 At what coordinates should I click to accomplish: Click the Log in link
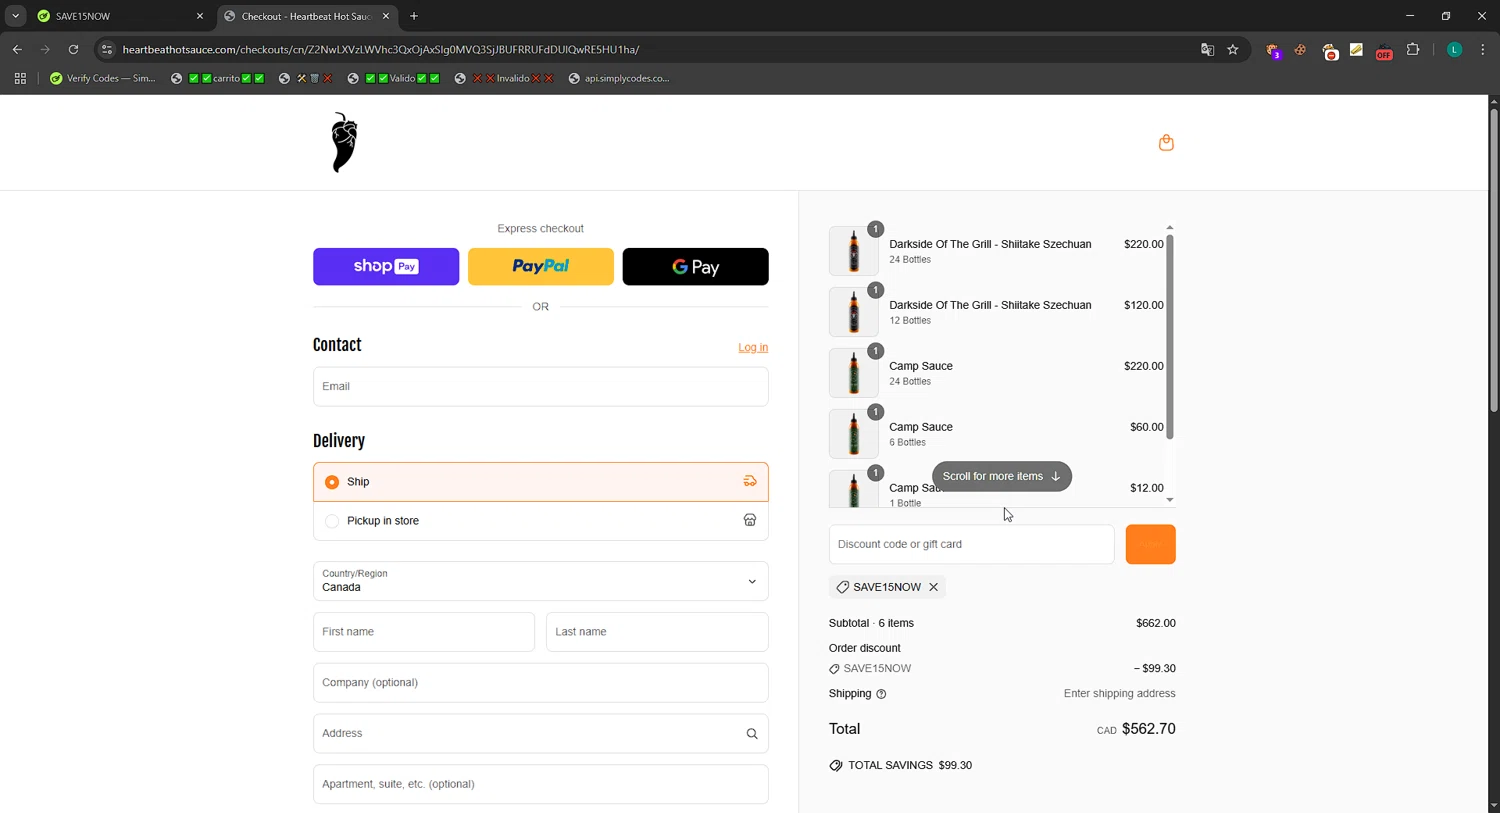[753, 347]
